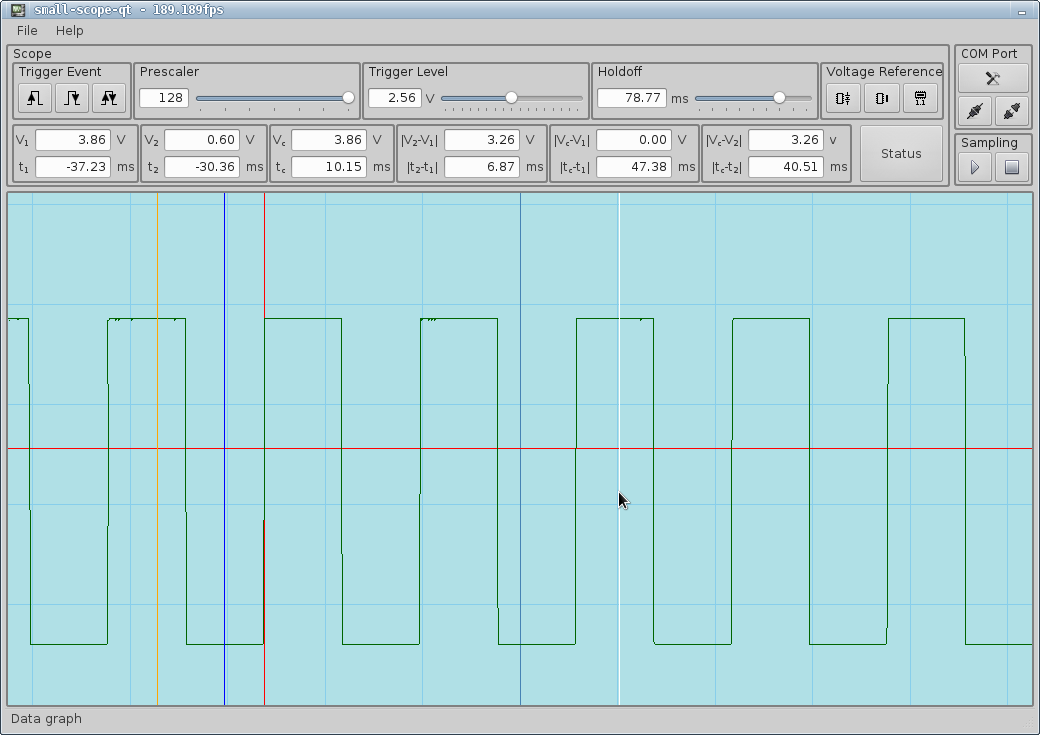Toggle rising edge trigger mode on

(34, 98)
